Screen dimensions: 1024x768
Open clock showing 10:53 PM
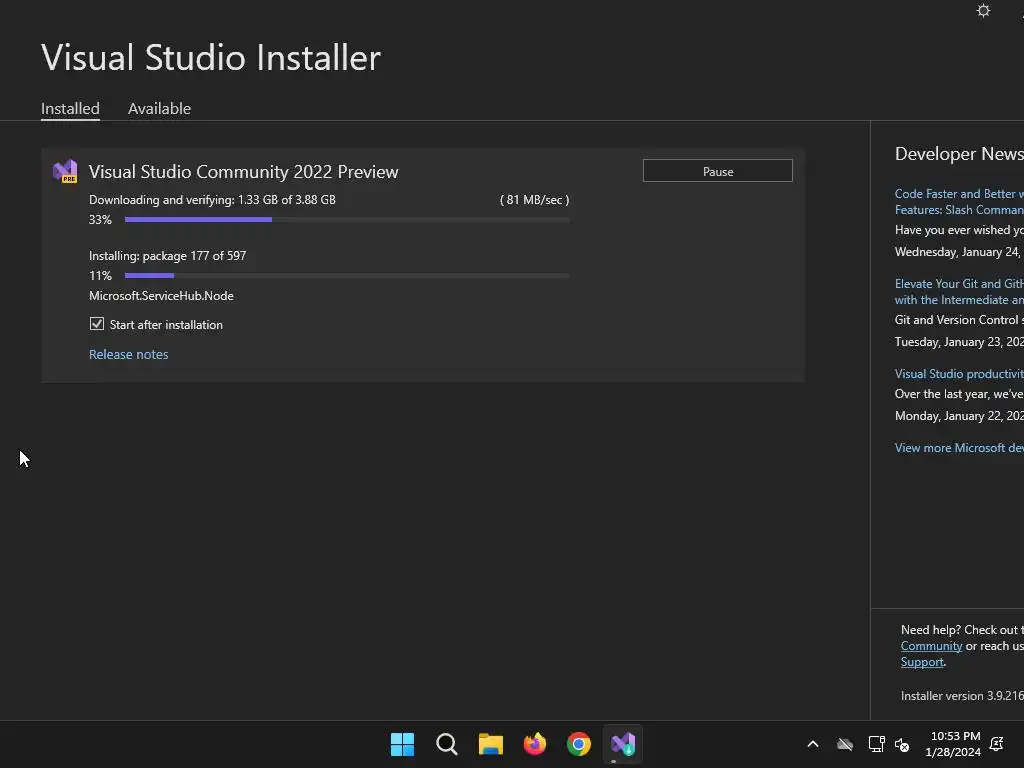click(x=953, y=744)
